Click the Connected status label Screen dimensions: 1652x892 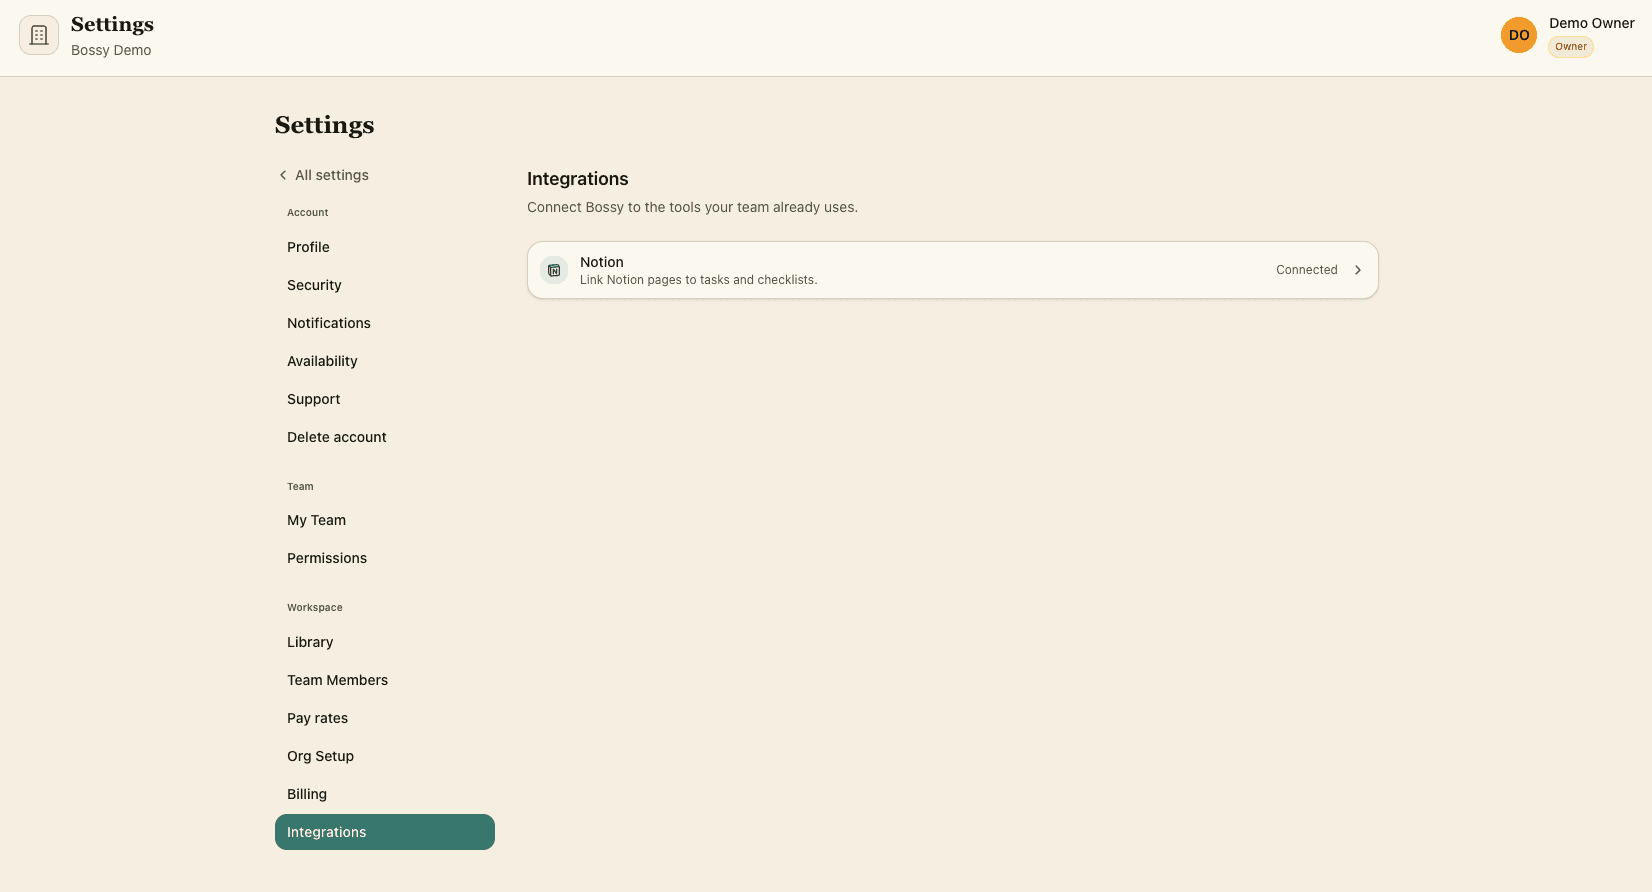1306,270
